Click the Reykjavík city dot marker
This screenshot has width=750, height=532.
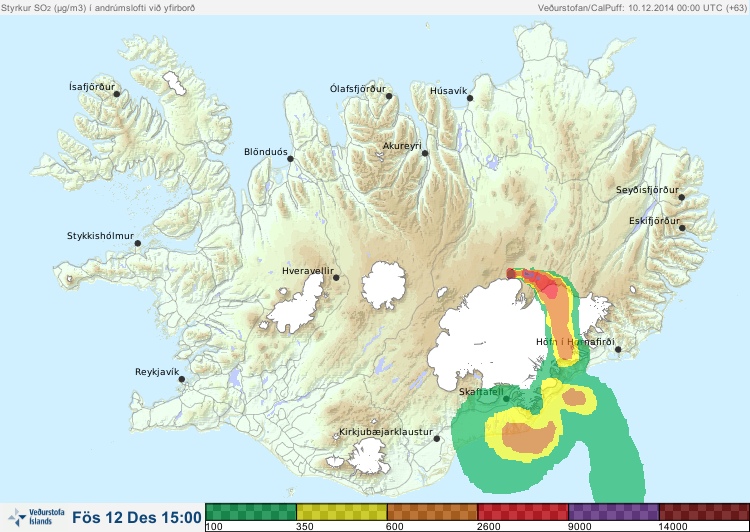coord(182,379)
